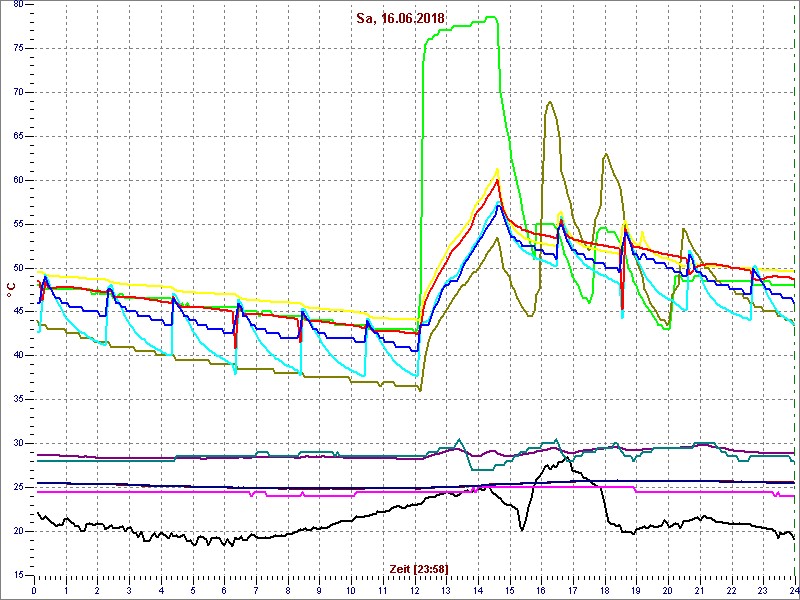Click hour 6 on the time axis

pos(224,590)
